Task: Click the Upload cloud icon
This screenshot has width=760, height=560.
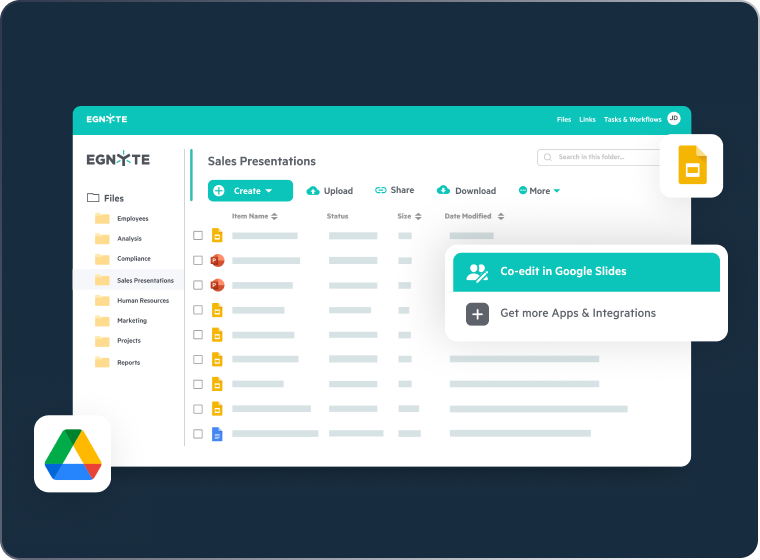Action: pos(313,190)
